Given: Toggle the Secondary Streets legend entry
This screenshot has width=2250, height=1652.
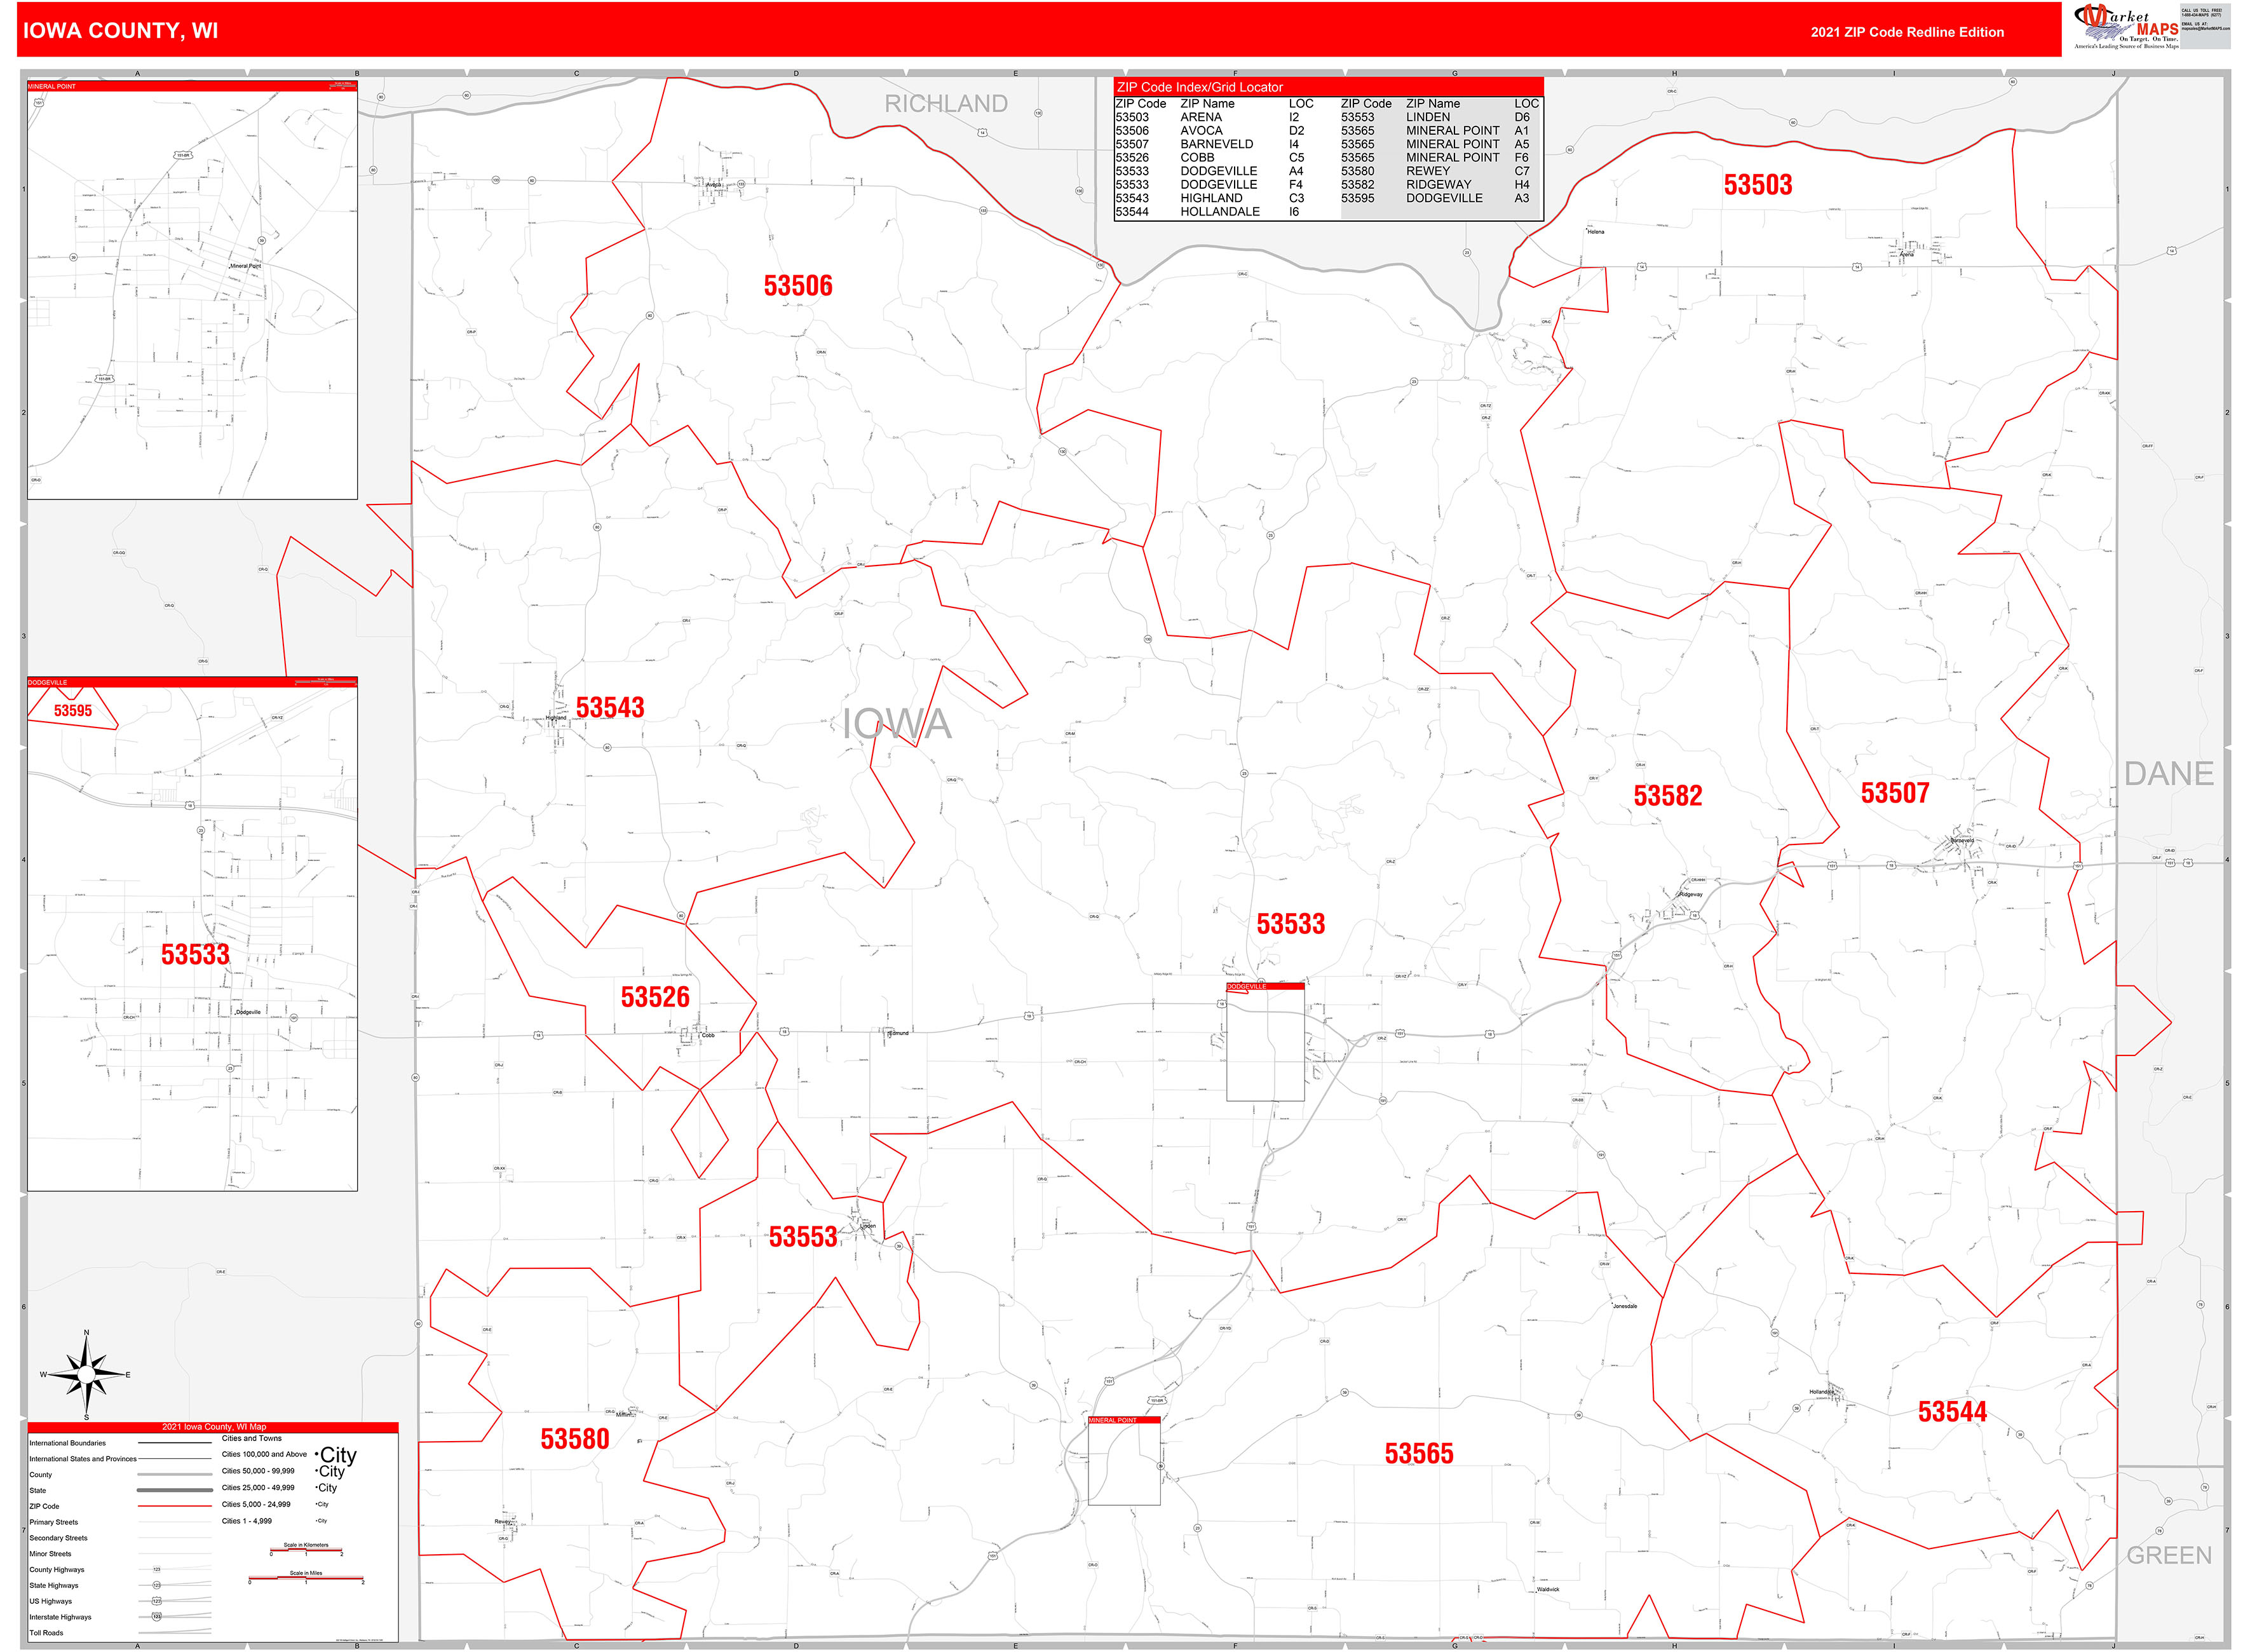Looking at the screenshot, I should [x=60, y=1538].
